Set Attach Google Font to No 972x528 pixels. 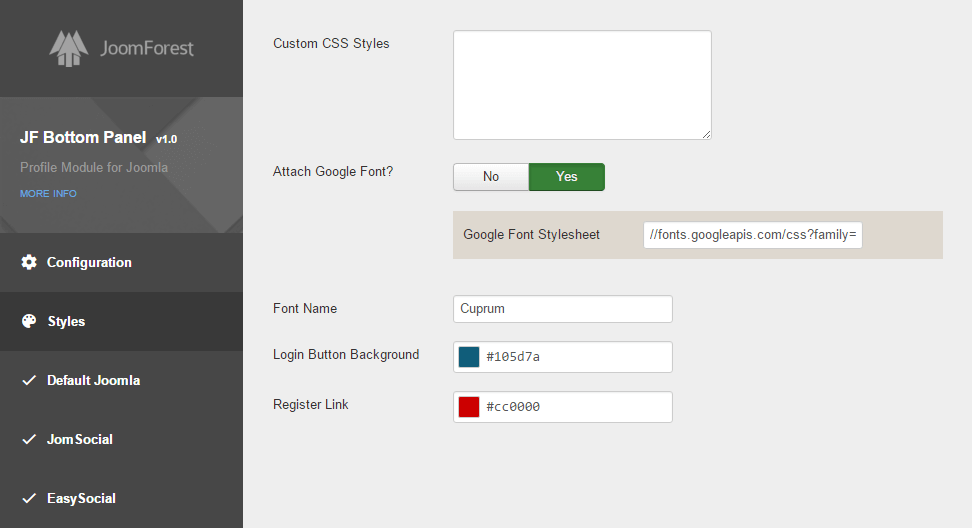490,177
